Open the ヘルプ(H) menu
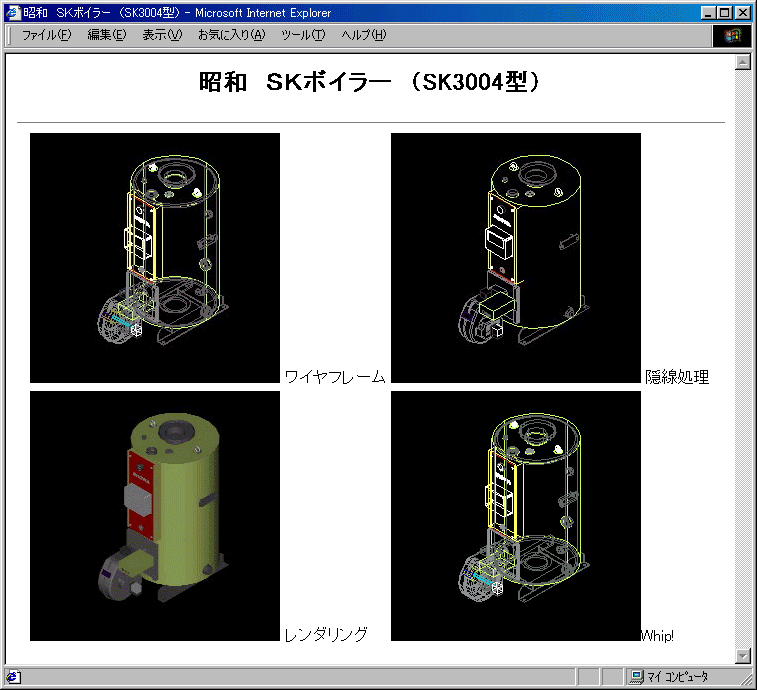Image resolution: width=757 pixels, height=690 pixels. [364, 35]
